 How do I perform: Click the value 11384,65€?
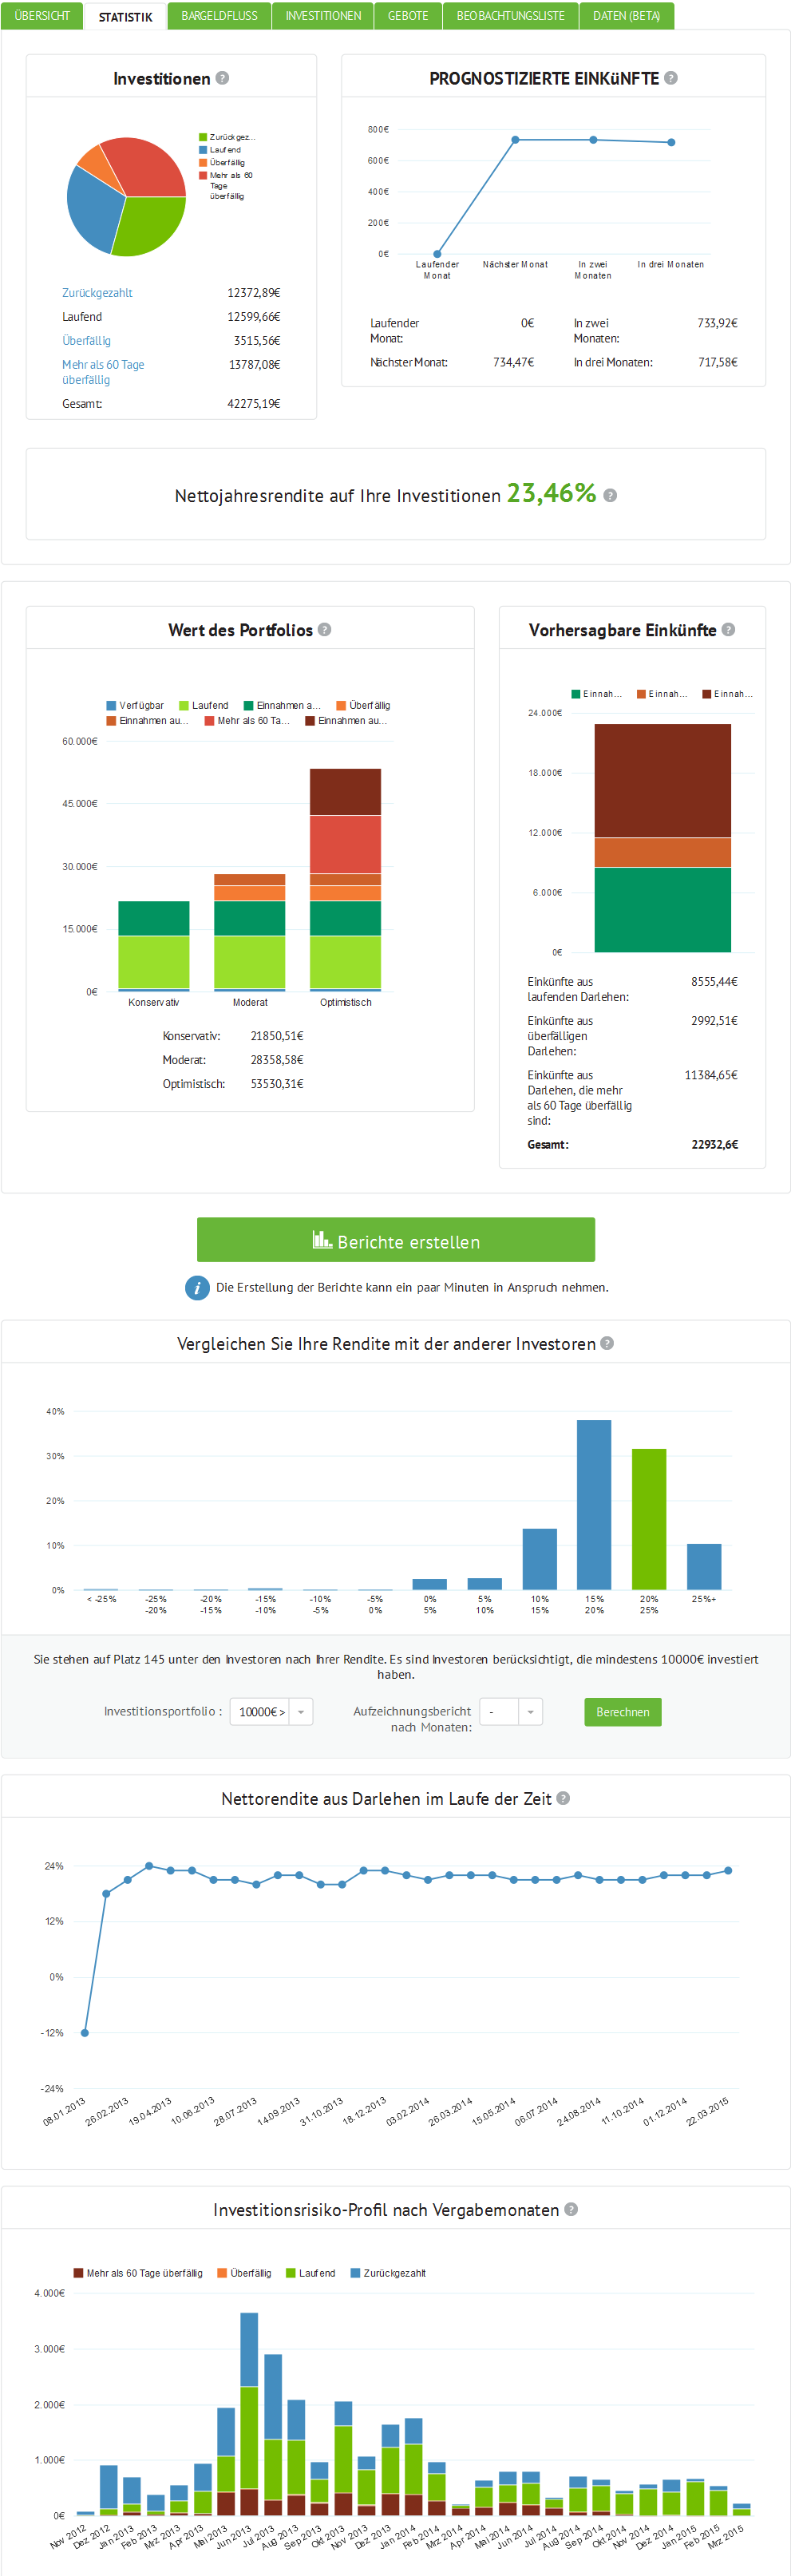coord(711,1076)
